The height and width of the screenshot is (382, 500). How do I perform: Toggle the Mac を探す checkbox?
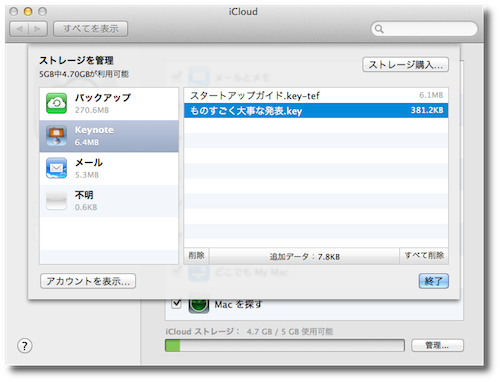tap(176, 304)
